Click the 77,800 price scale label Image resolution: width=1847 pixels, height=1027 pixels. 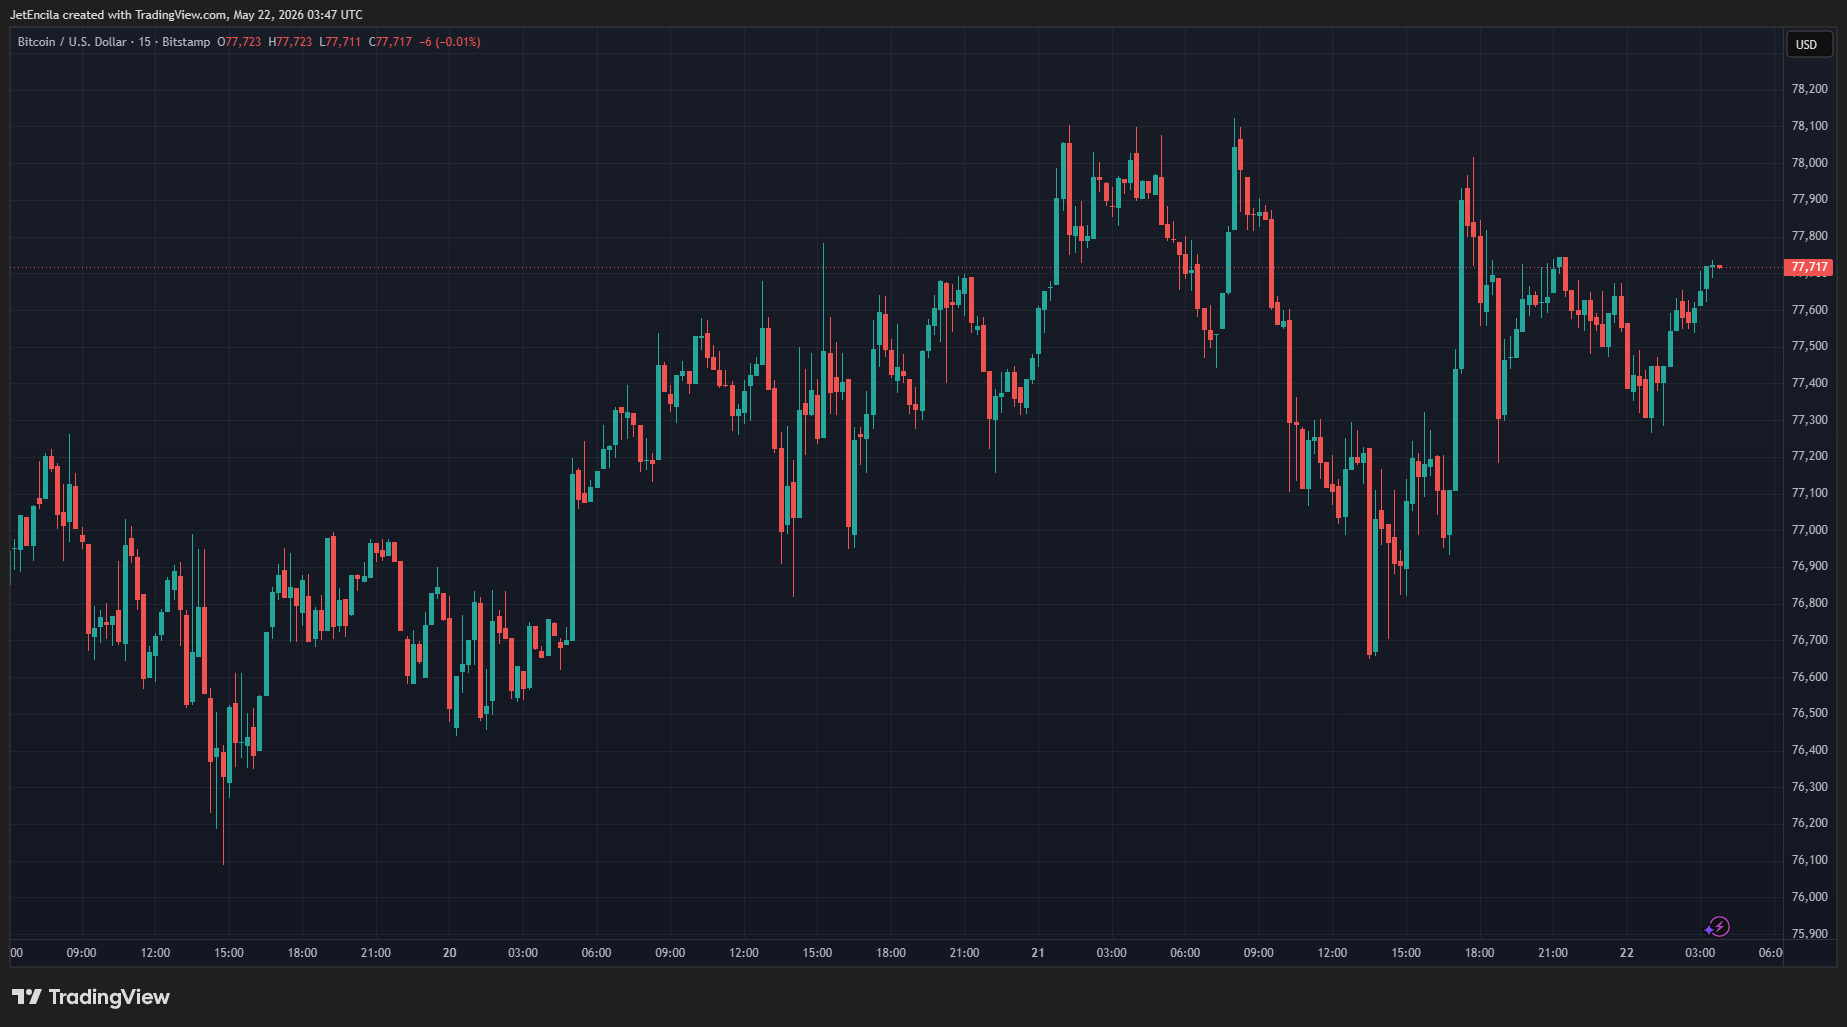pos(1809,236)
